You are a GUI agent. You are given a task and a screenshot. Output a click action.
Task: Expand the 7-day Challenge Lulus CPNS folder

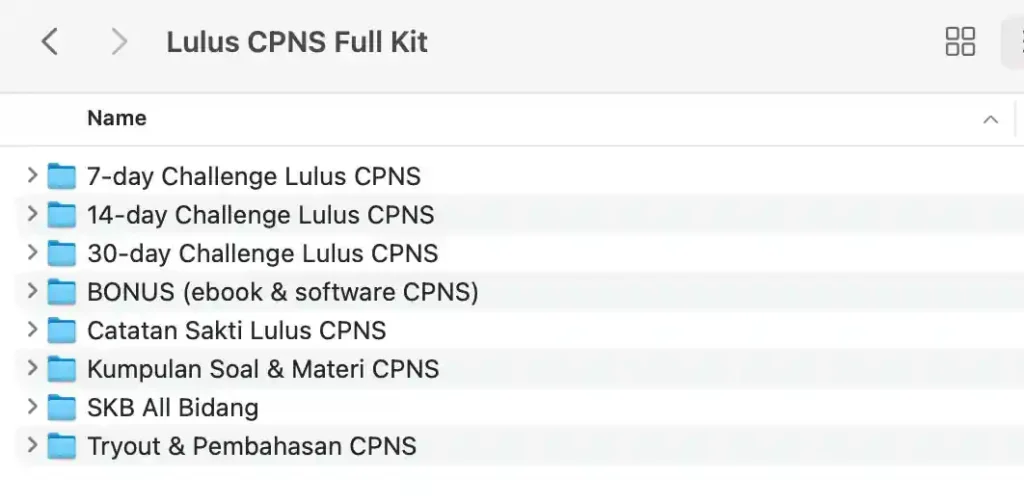[x=32, y=175]
